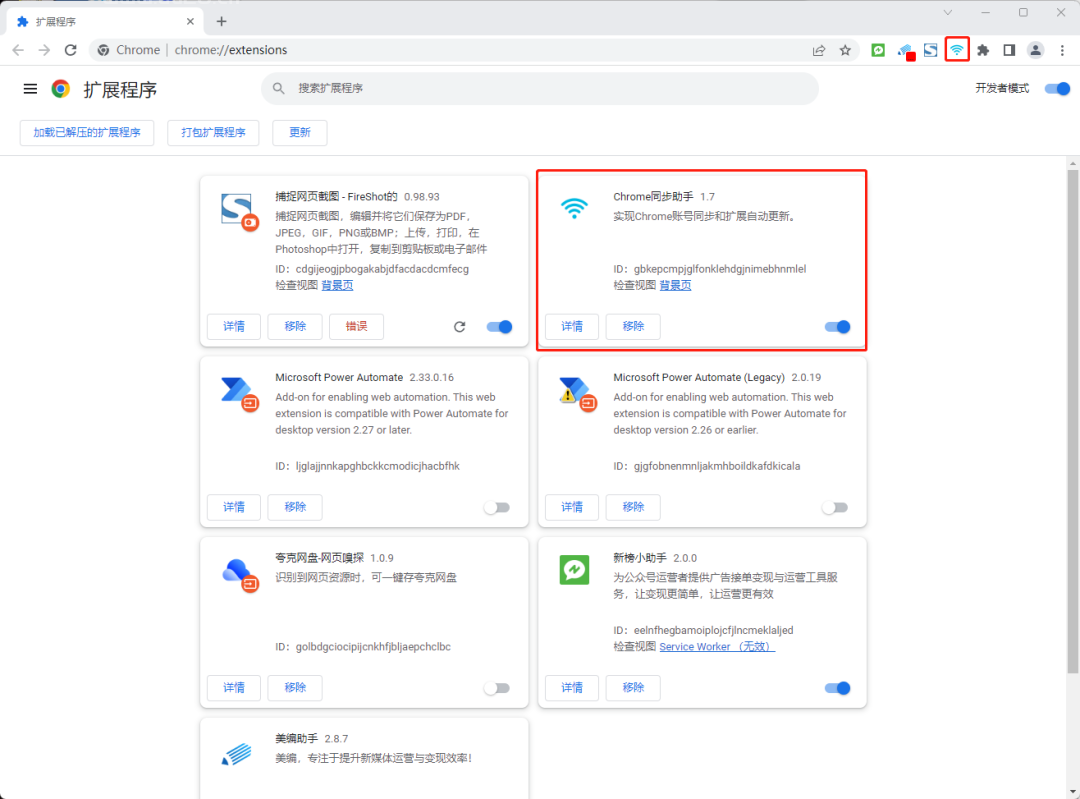The width and height of the screenshot is (1080, 799).
Task: Open the profile avatar menu
Action: tap(1035, 50)
